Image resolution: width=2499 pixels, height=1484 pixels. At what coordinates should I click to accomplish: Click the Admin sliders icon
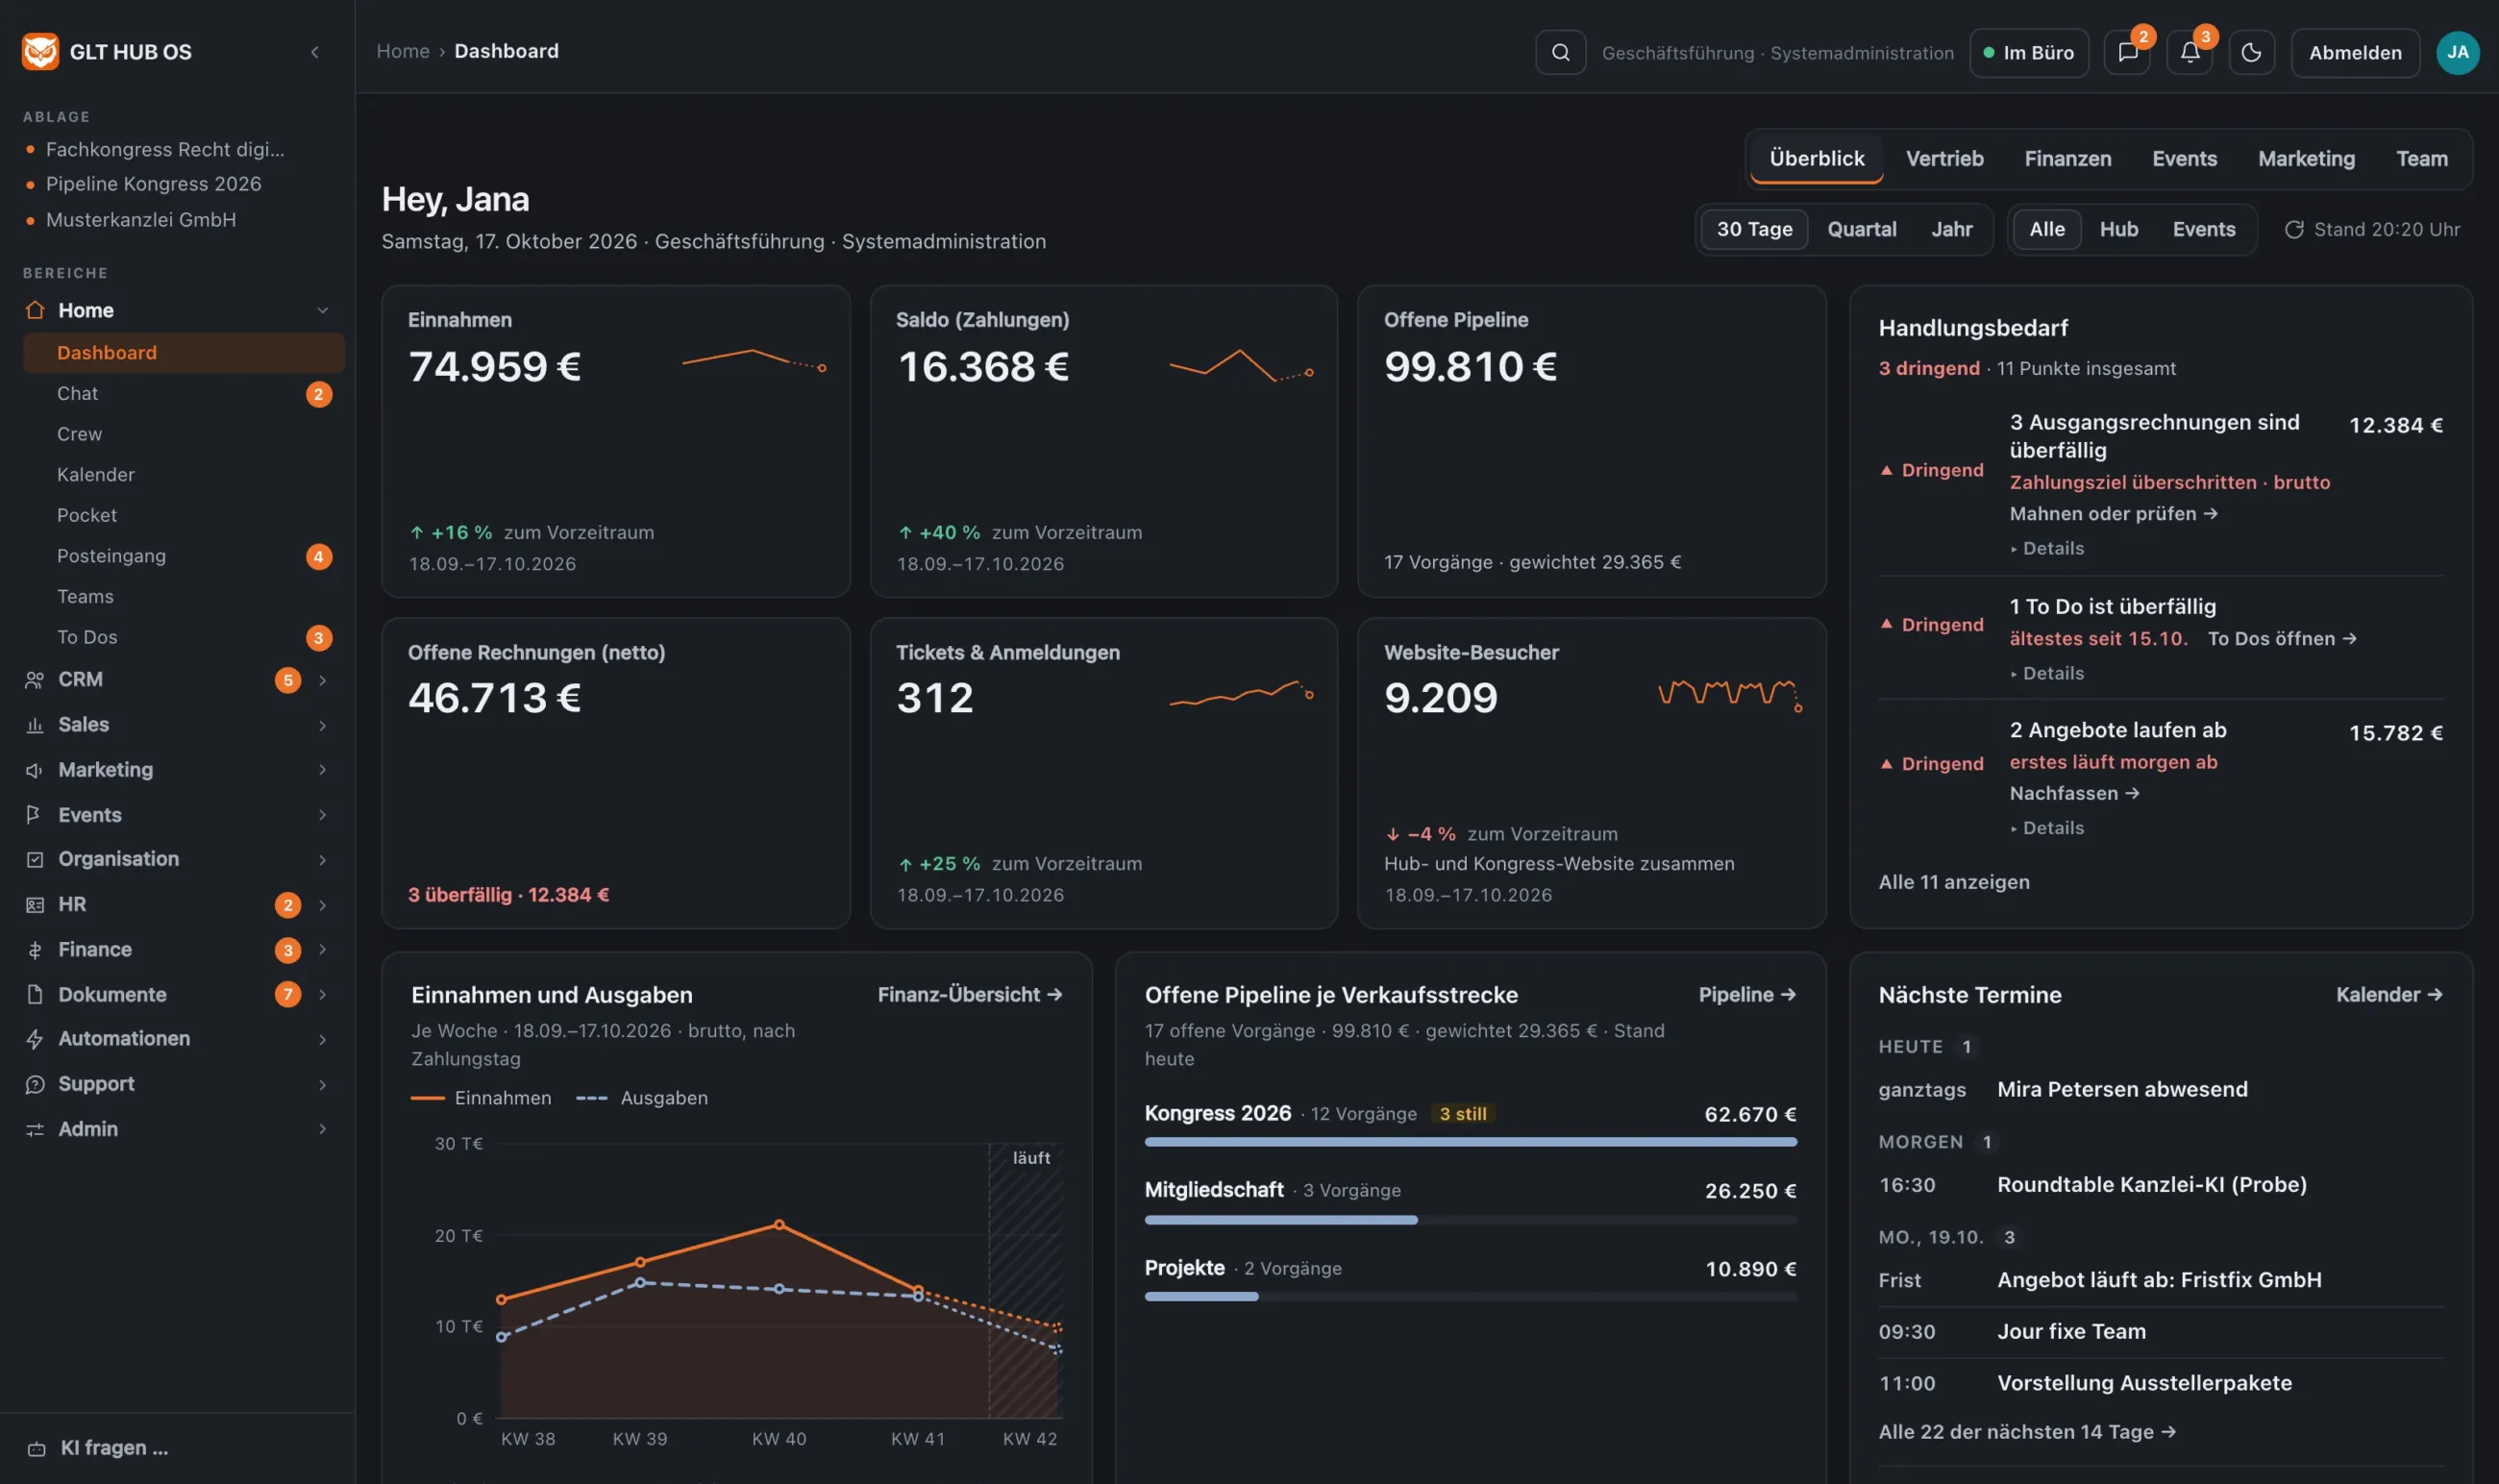coord(35,1129)
